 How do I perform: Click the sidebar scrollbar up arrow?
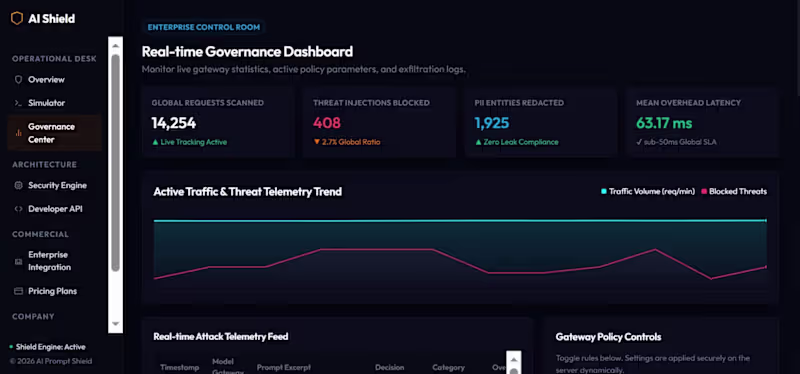pos(115,46)
